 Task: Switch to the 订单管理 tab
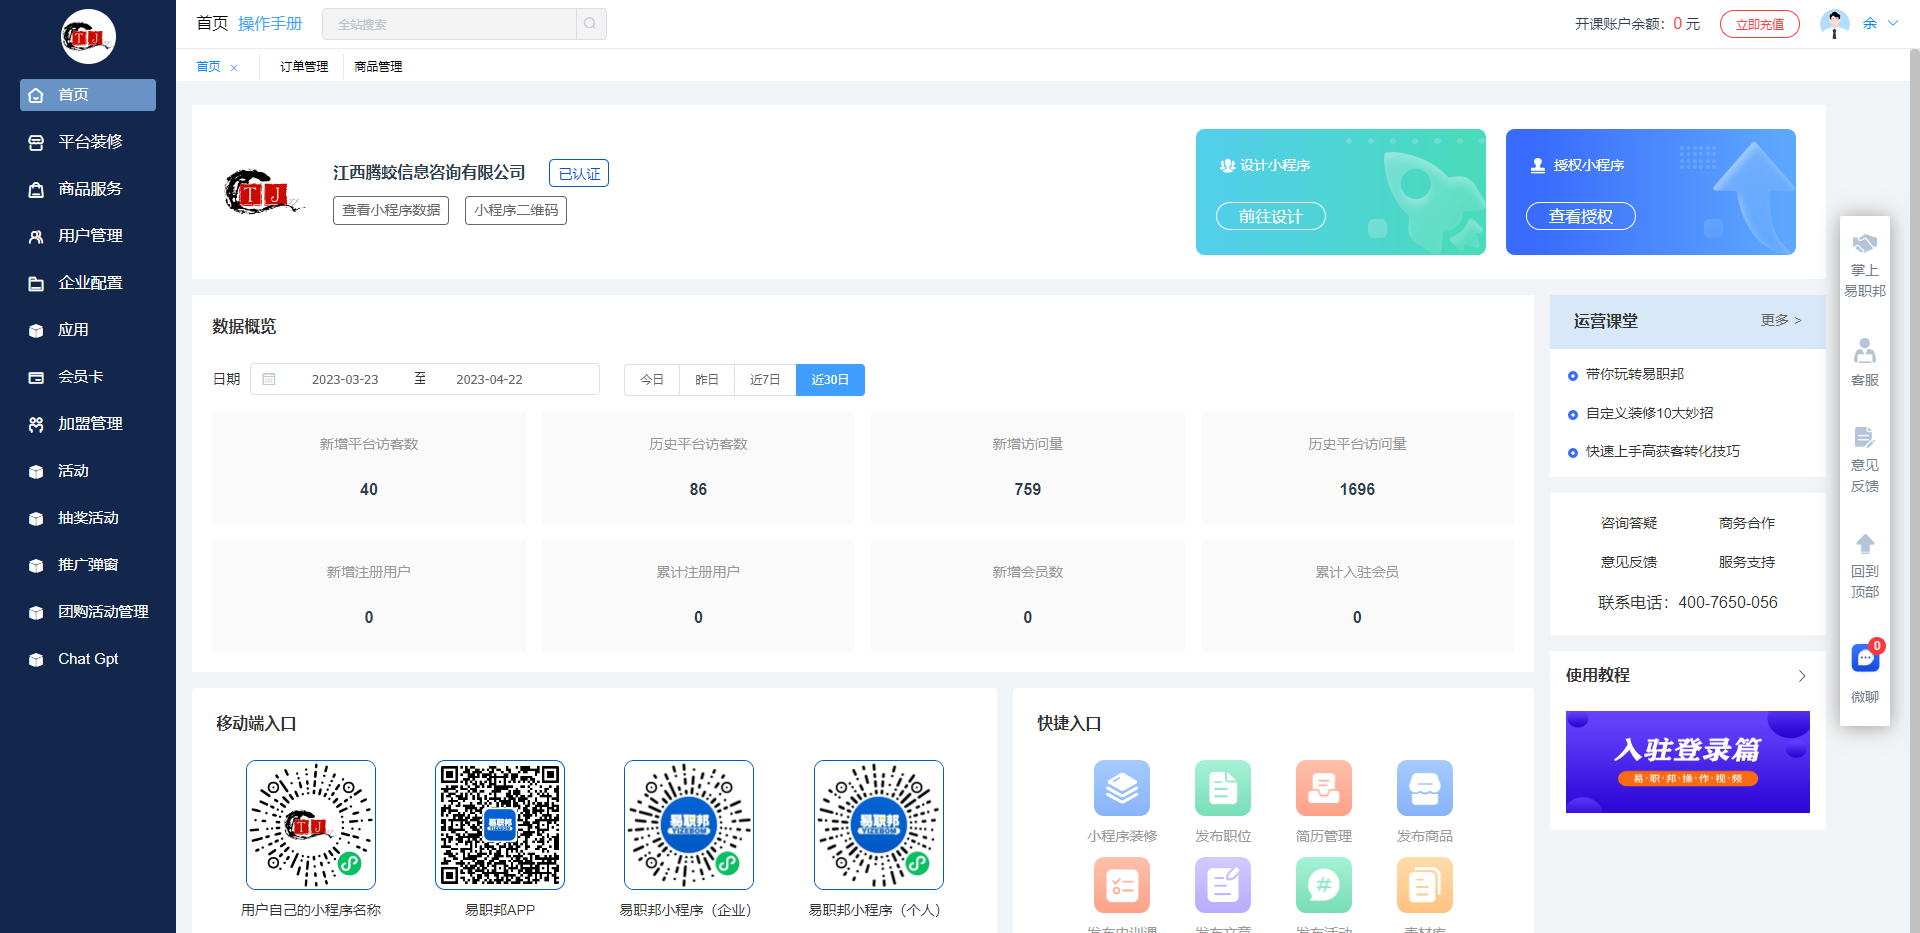(x=304, y=67)
